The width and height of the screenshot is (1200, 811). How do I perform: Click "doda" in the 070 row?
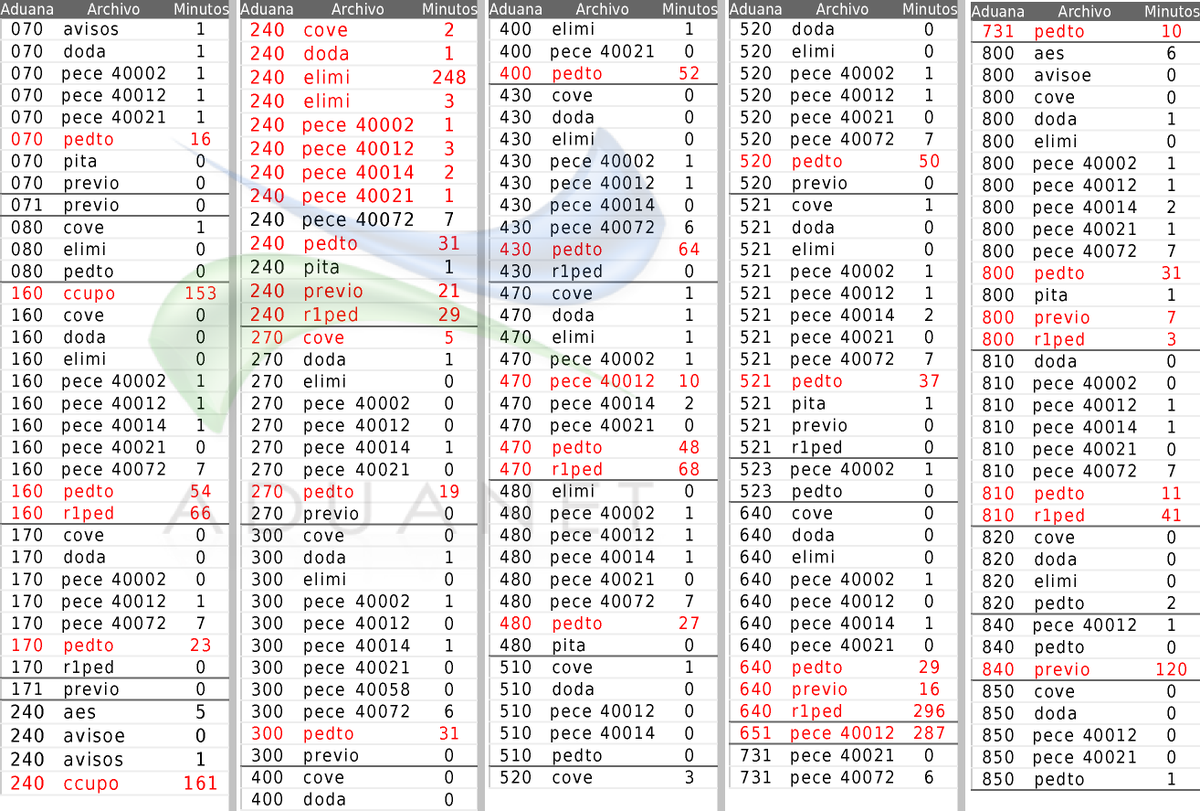tap(84, 51)
